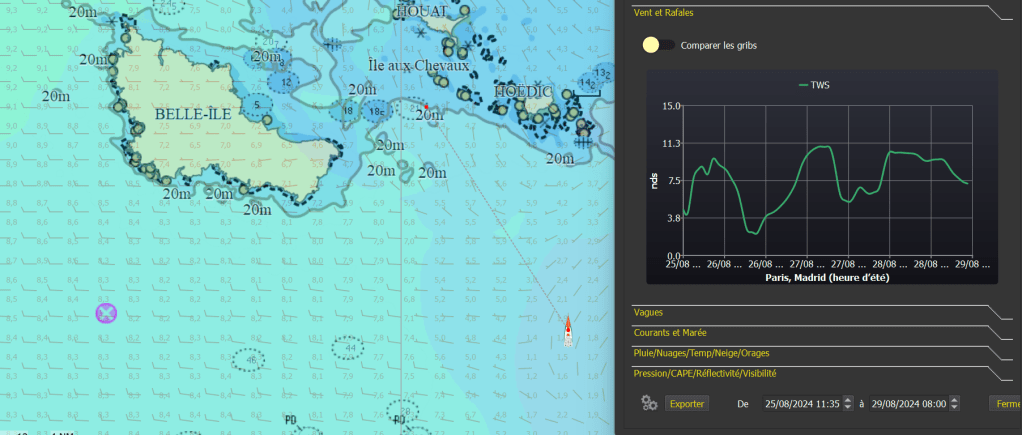Image resolution: width=1022 pixels, height=435 pixels.
Task: Expand the Pluie/Nuages/Temp/Neige/Orages section
Action: pyautogui.click(x=701, y=353)
